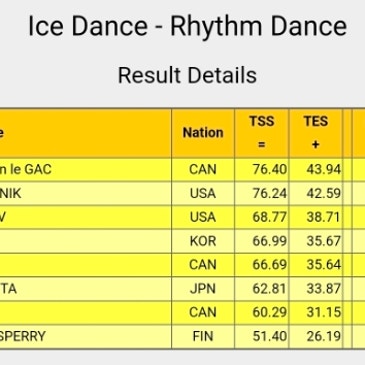
Task: Select the TSS score 51.40
Action: coord(269,336)
